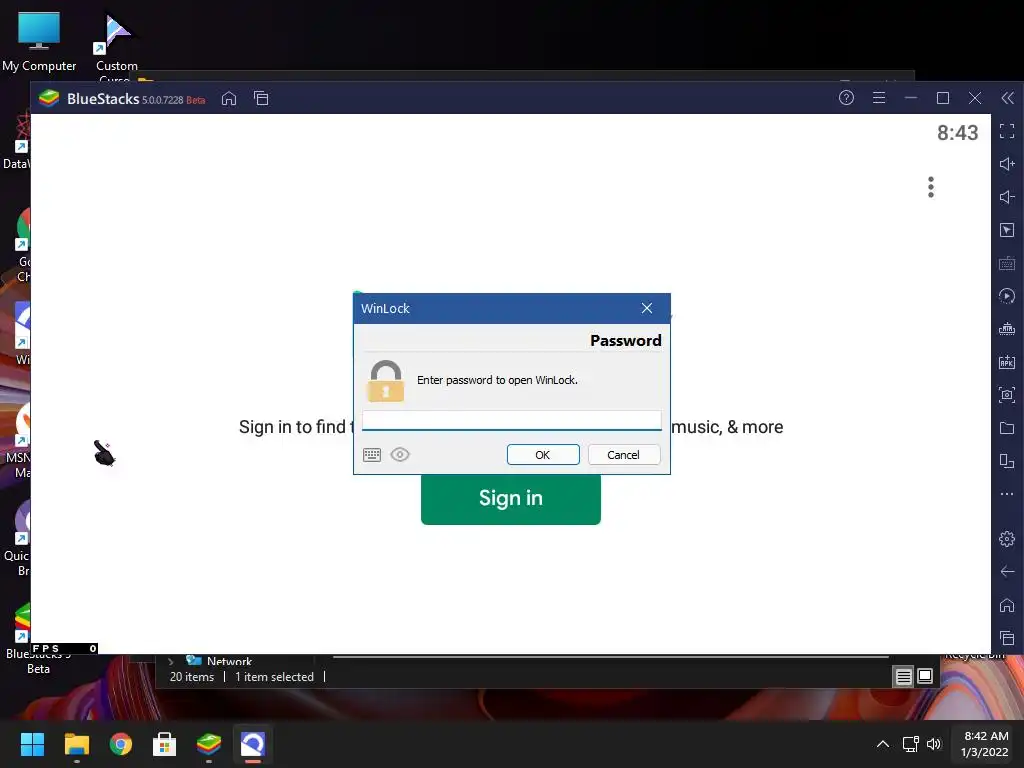Open the macro recorder sidebar icon
The width and height of the screenshot is (1024, 768).
click(x=1007, y=296)
